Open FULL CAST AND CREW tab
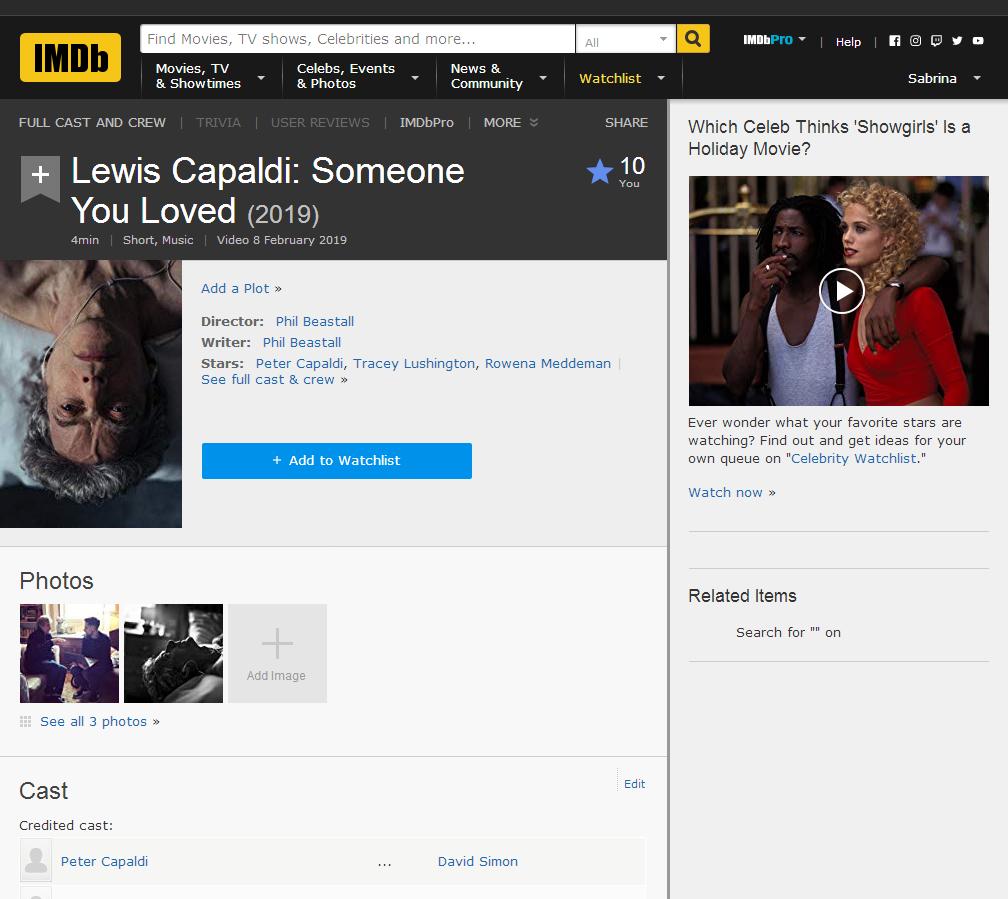Image resolution: width=1008 pixels, height=899 pixels. pyautogui.click(x=92, y=122)
